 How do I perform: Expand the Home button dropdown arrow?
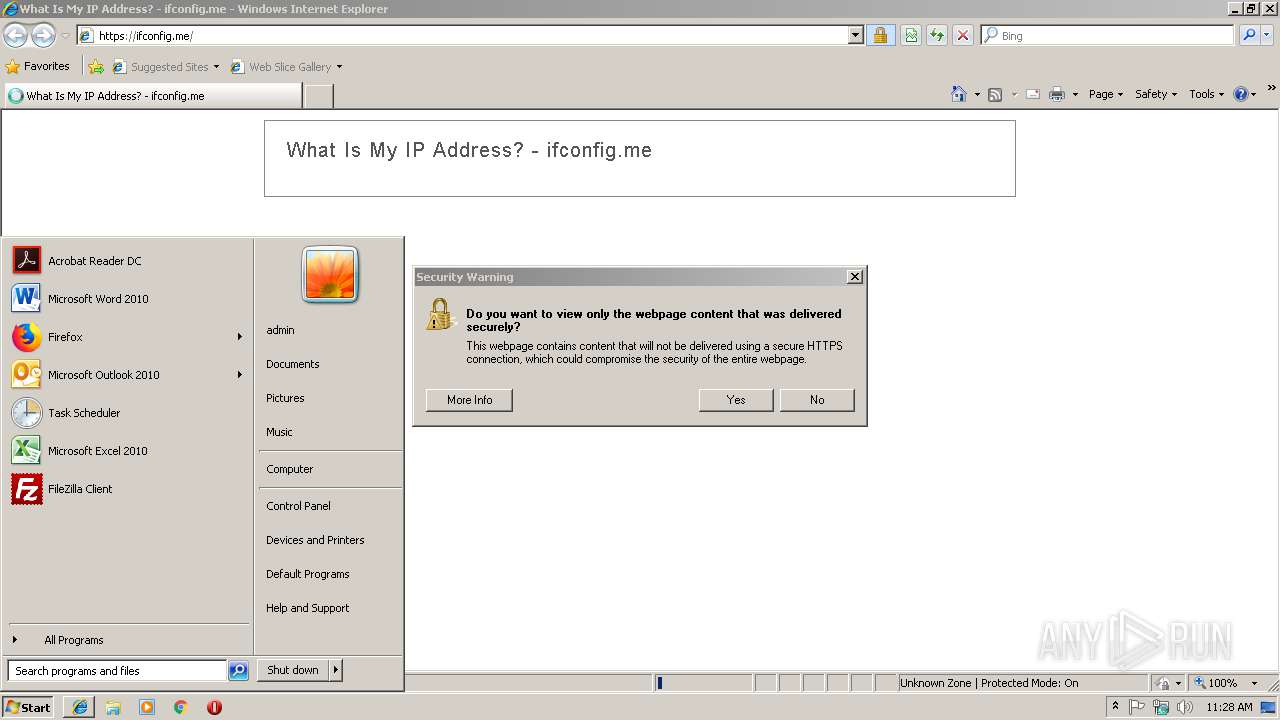click(977, 94)
